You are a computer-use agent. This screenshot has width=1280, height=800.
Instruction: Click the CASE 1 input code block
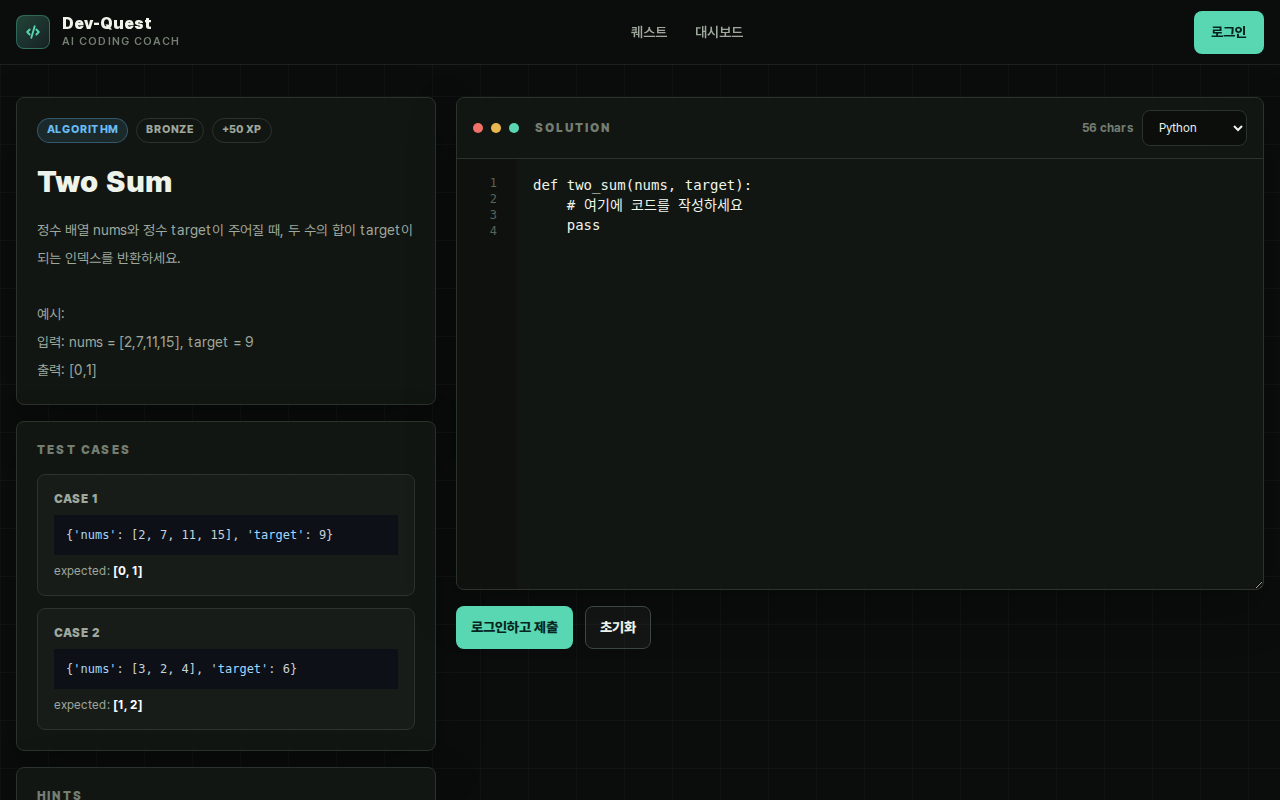coord(226,535)
